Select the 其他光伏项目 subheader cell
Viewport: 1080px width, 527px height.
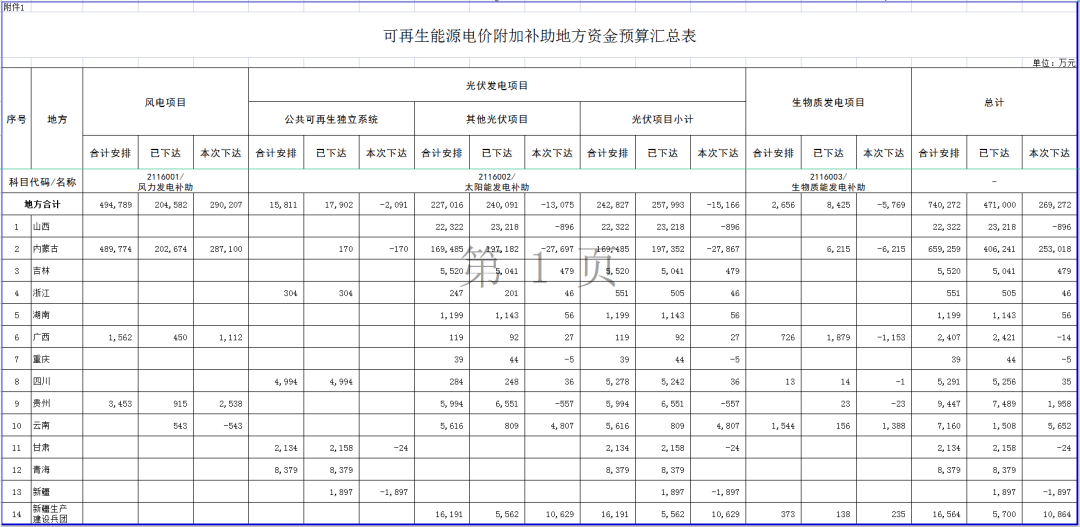[497, 119]
